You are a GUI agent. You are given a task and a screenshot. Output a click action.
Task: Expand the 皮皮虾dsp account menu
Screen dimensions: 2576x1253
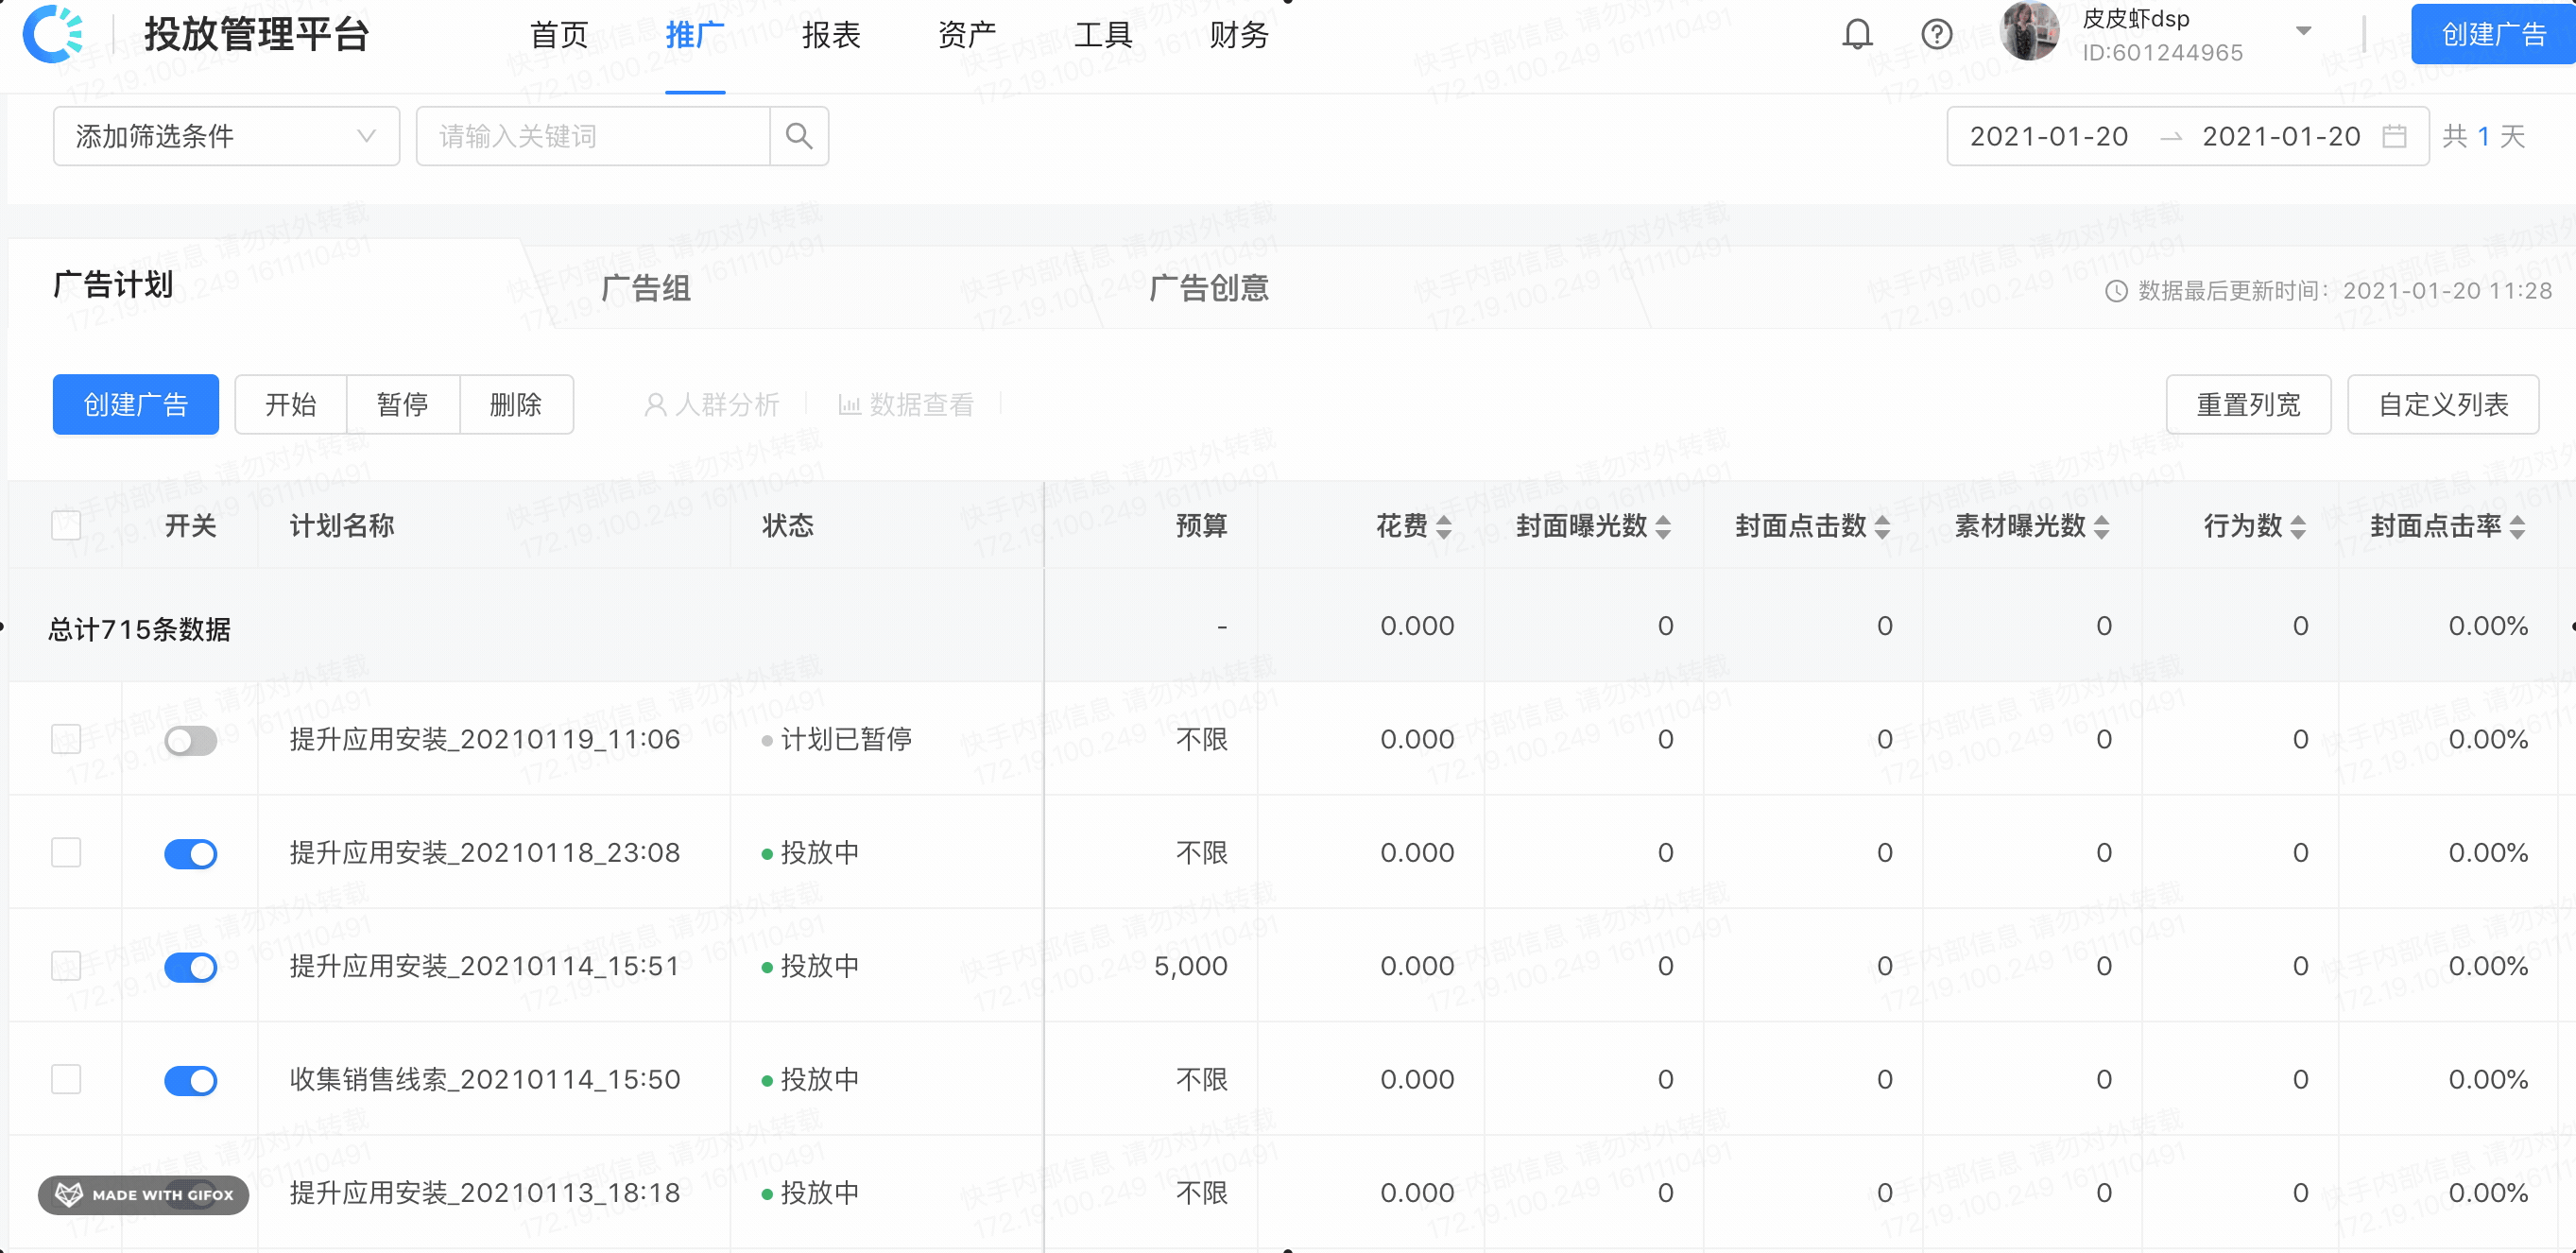pos(2303,33)
